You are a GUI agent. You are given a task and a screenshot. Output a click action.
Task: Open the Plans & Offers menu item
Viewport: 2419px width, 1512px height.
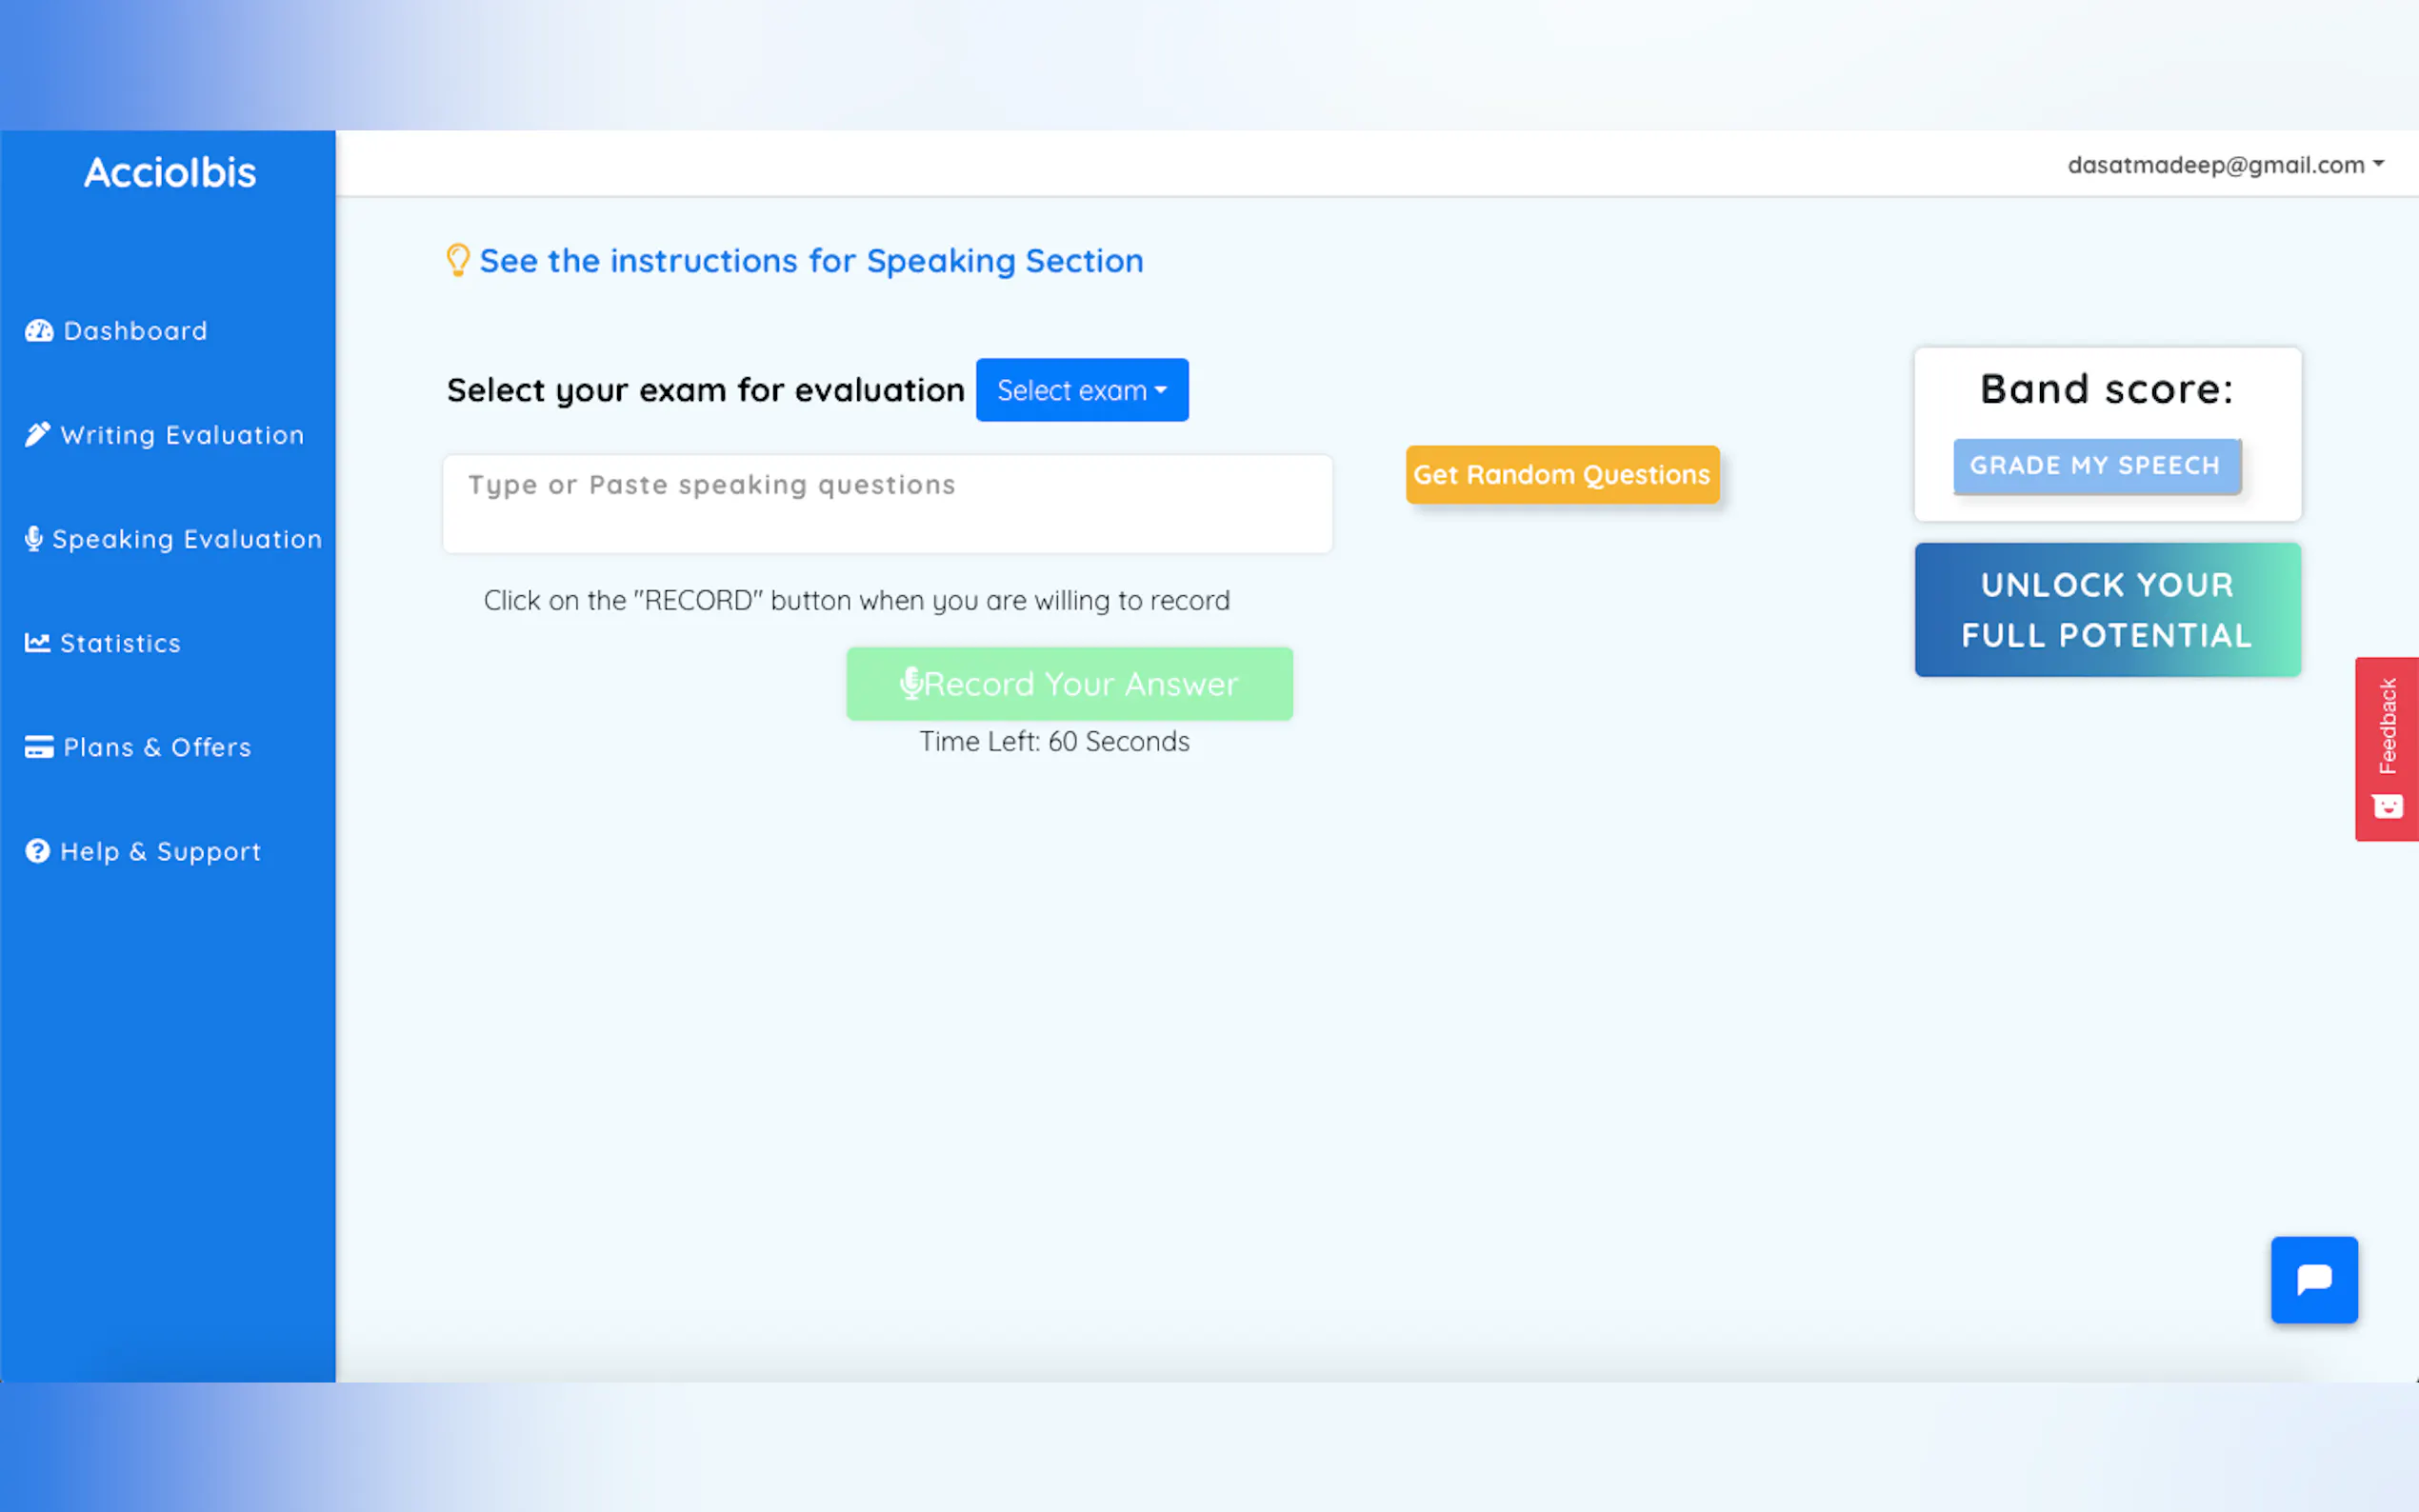[157, 747]
